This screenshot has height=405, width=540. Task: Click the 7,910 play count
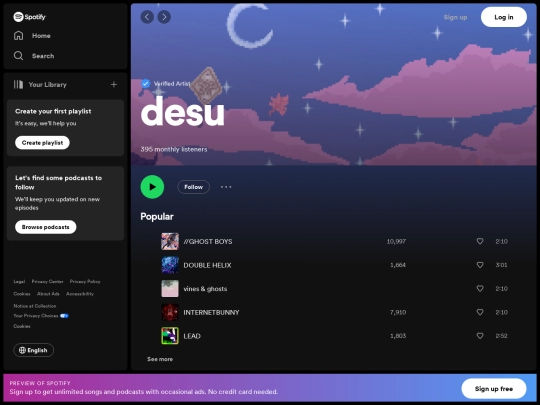[x=398, y=312]
